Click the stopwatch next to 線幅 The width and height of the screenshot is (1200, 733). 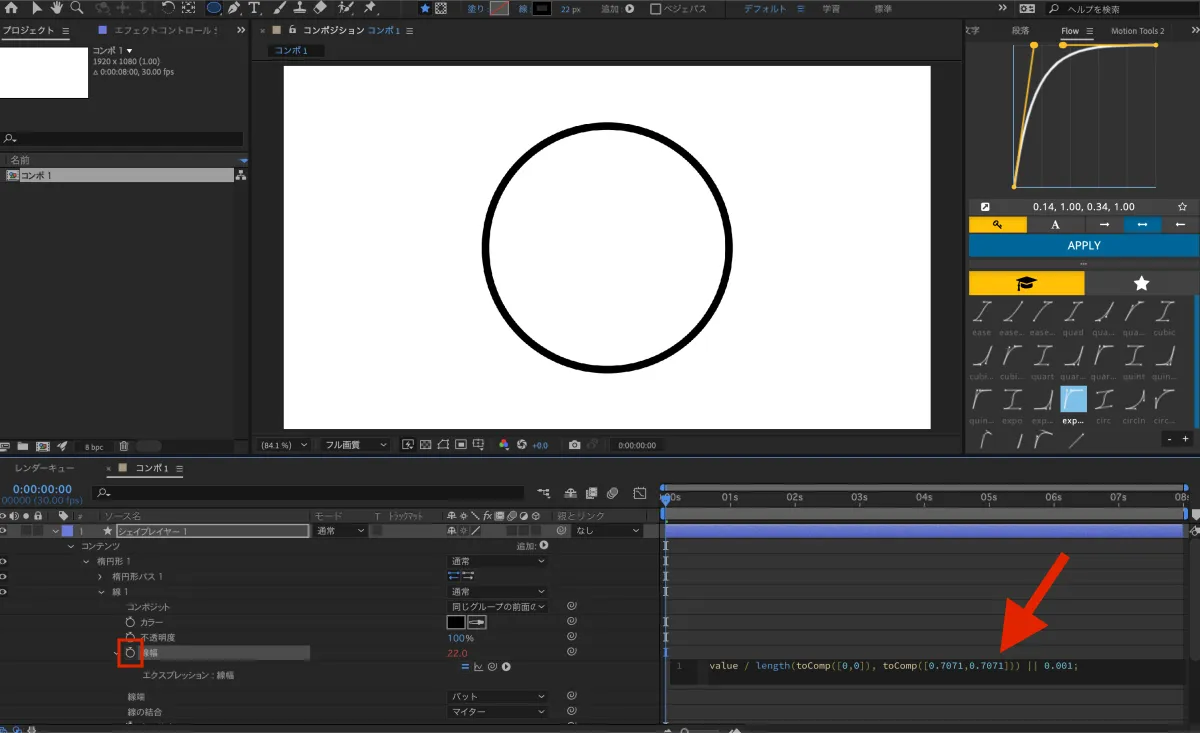pyautogui.click(x=130, y=652)
